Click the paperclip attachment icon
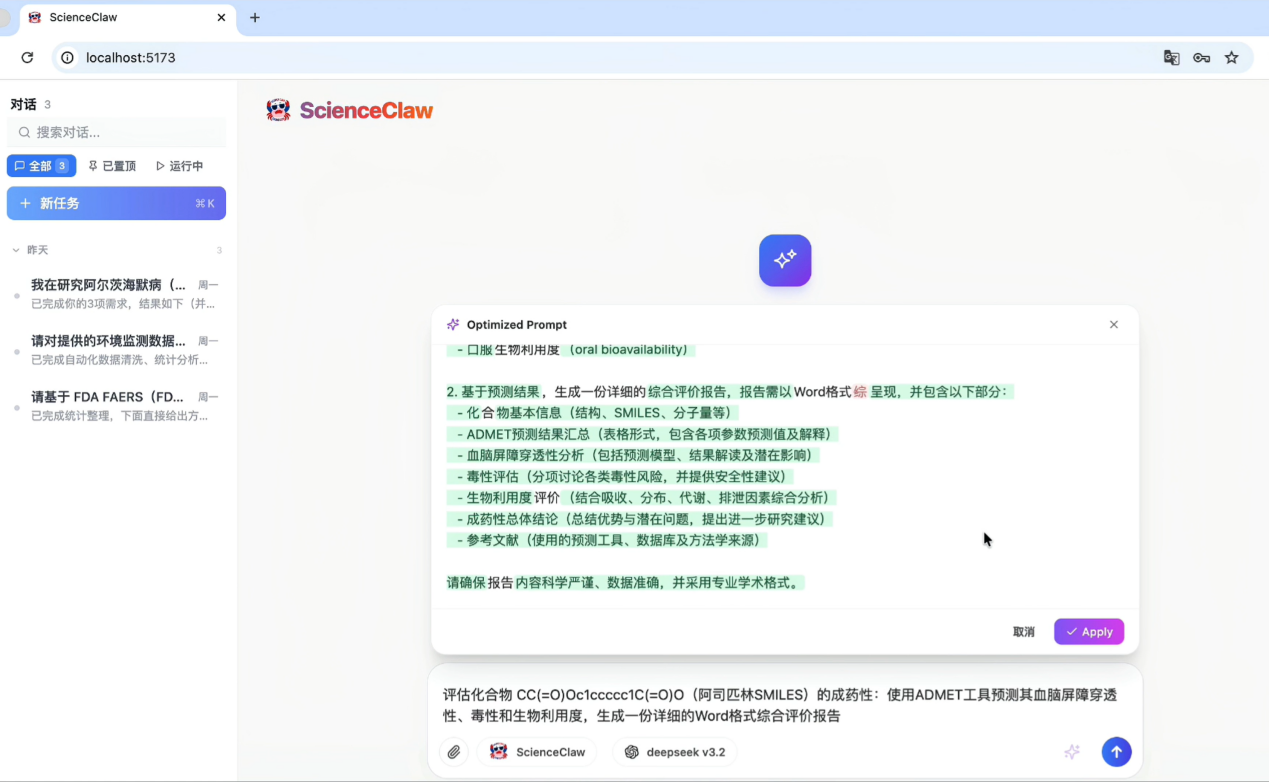 (x=454, y=752)
